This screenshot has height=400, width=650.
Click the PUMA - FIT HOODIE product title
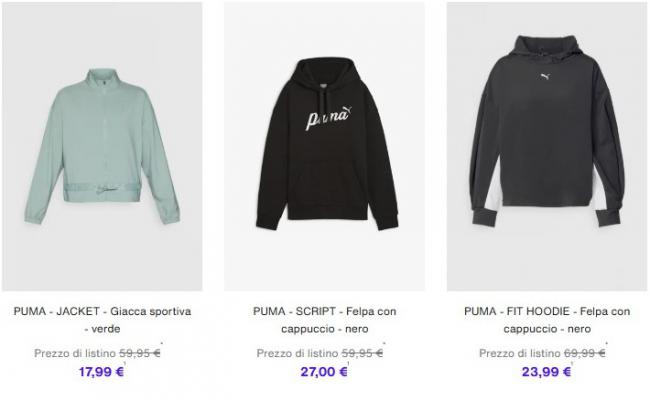(547, 320)
